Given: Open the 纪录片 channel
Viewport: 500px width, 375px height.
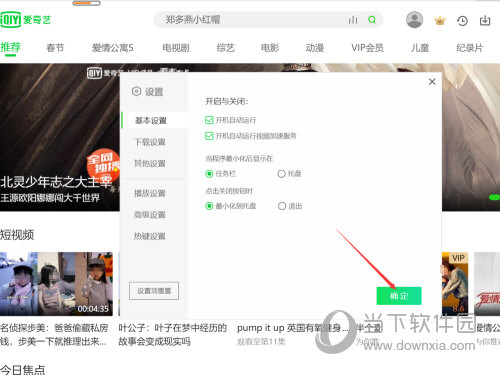Looking at the screenshot, I should pos(469,48).
